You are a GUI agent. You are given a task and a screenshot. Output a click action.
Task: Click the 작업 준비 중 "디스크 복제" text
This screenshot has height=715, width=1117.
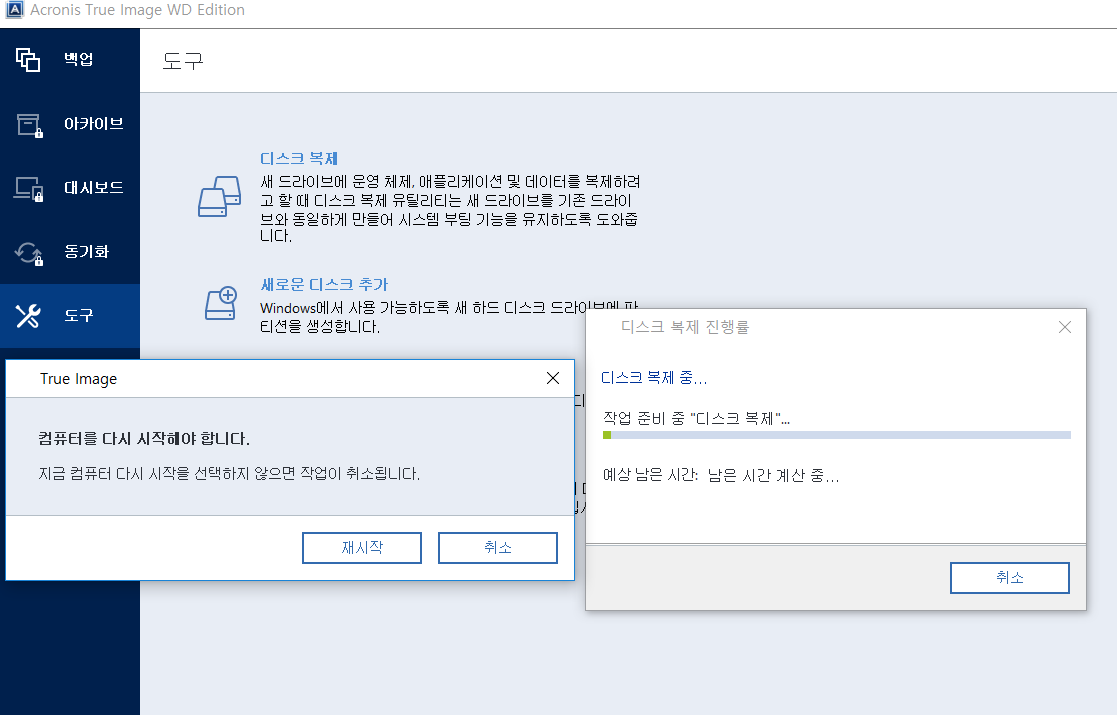(x=696, y=418)
